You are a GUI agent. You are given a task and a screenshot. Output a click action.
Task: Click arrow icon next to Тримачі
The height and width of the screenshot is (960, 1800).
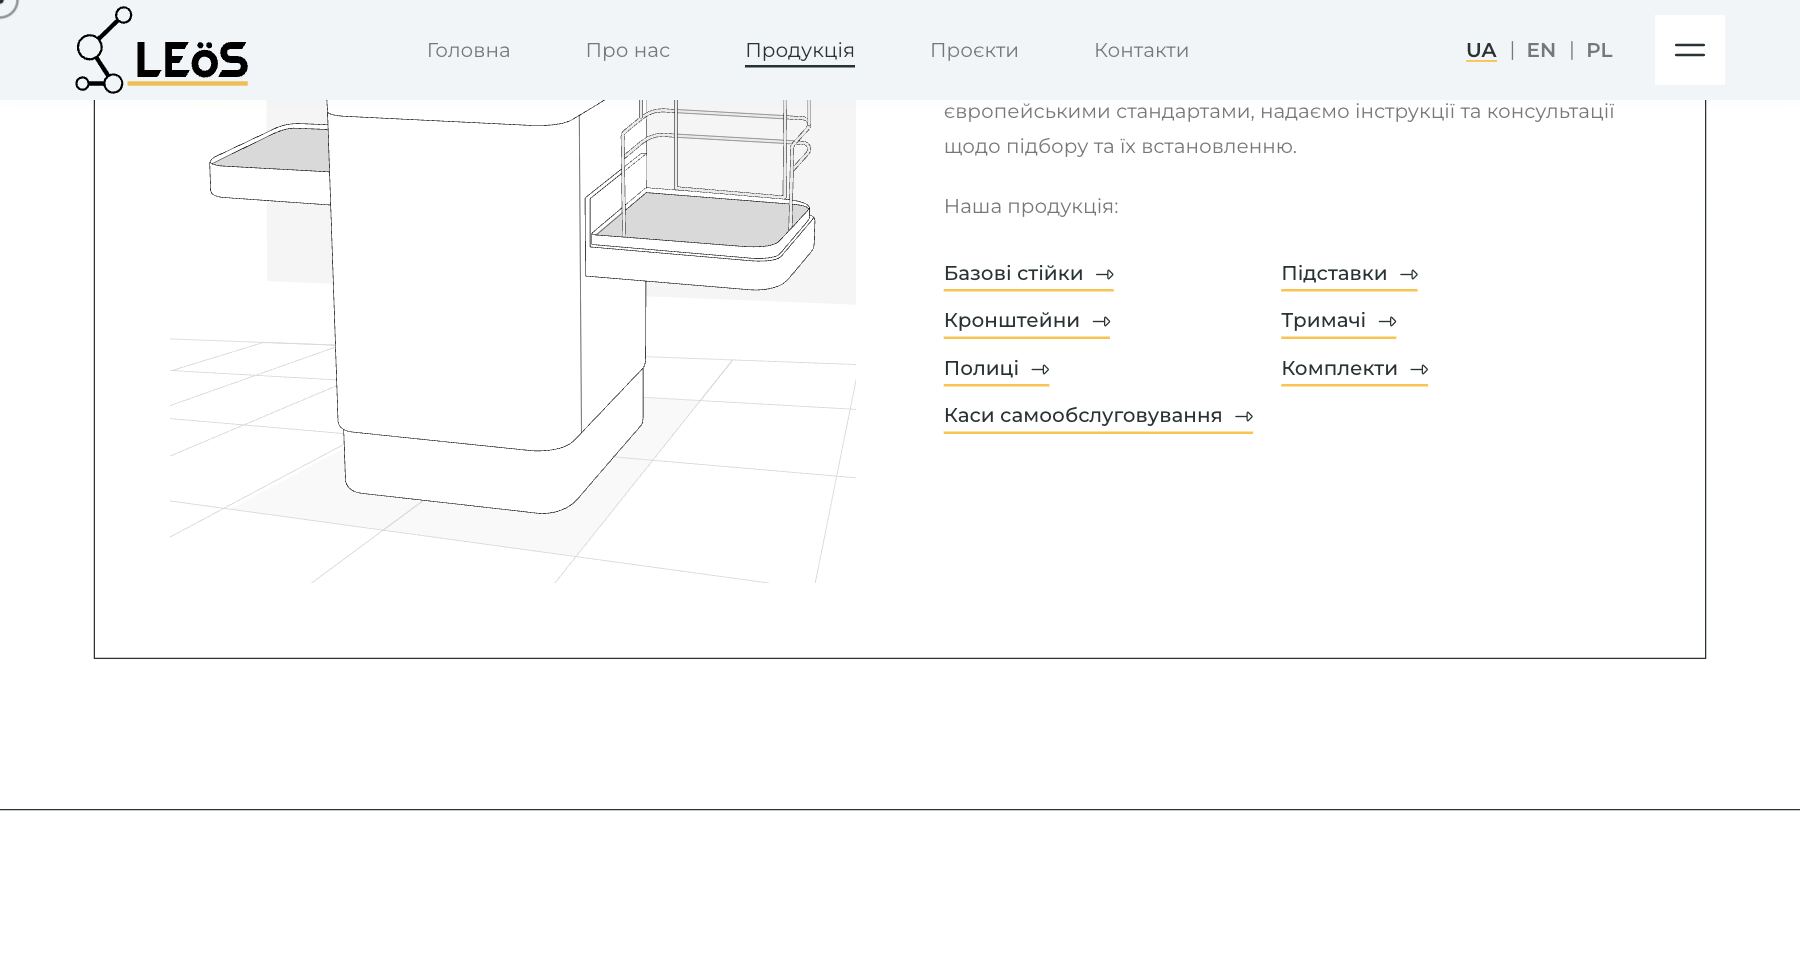pos(1387,322)
